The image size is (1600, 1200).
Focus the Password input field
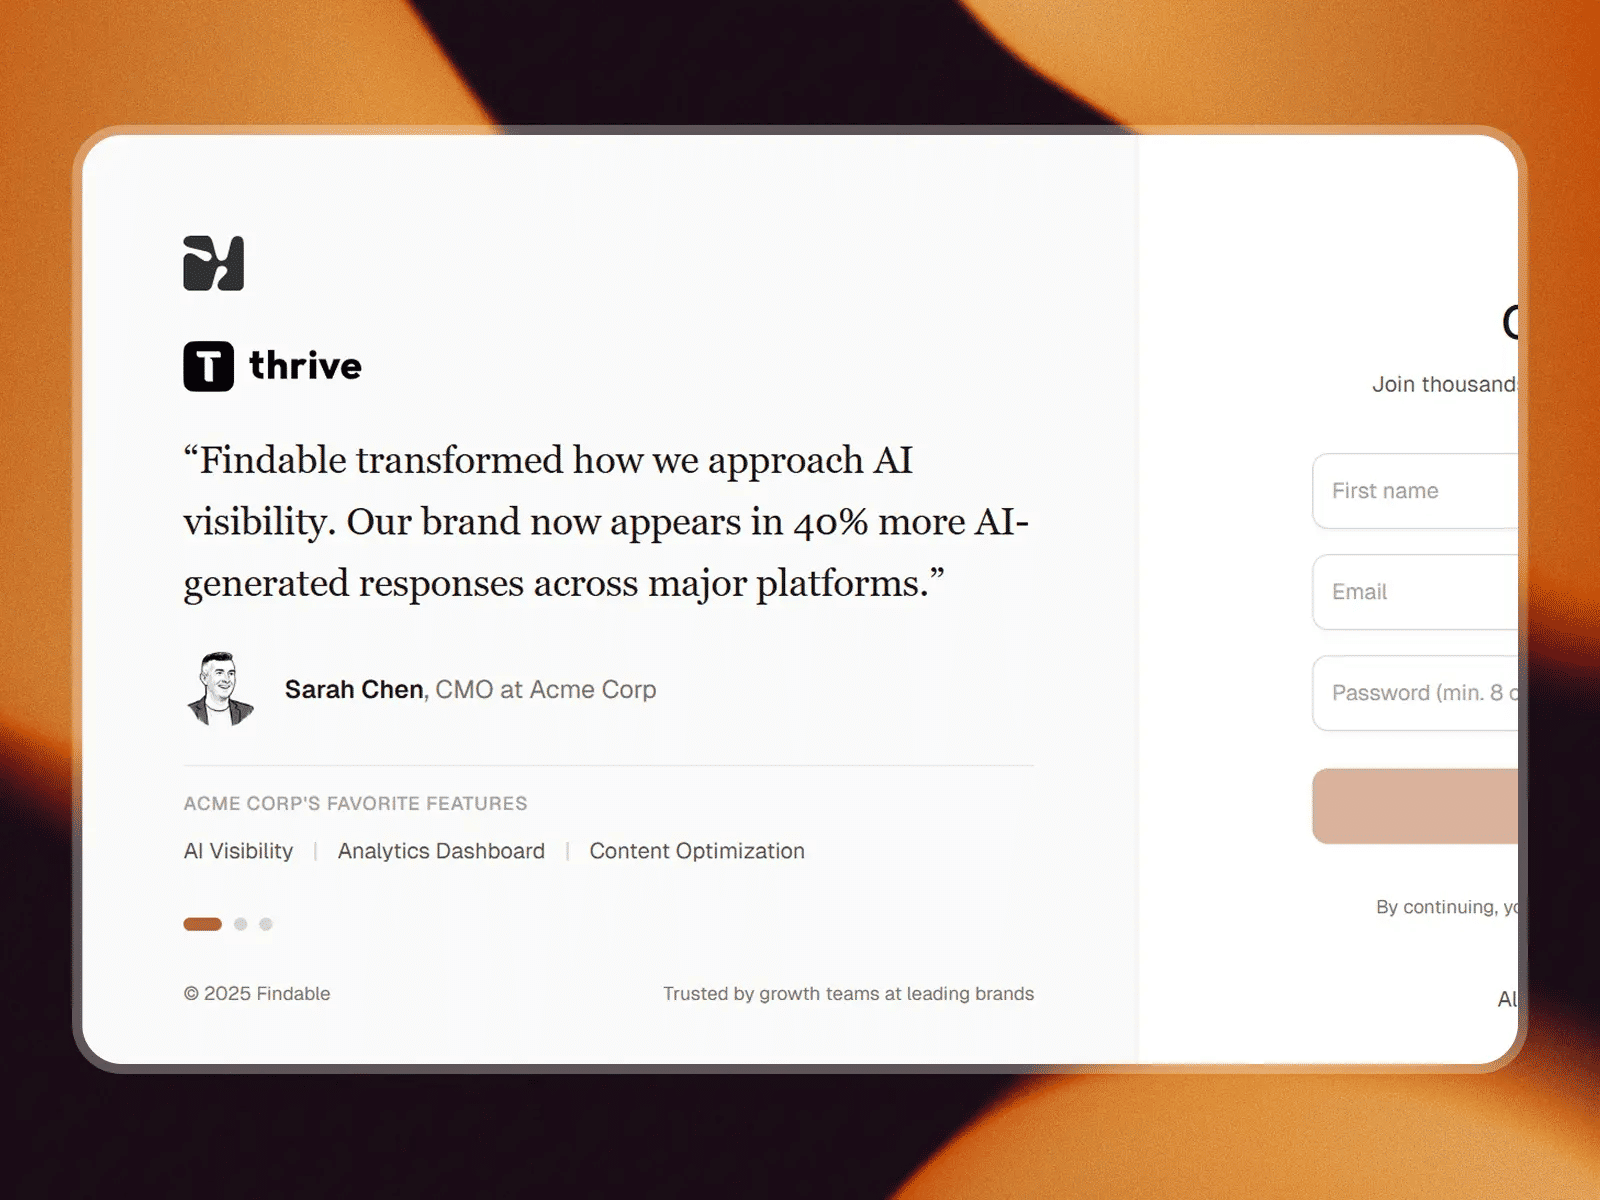tap(1415, 693)
